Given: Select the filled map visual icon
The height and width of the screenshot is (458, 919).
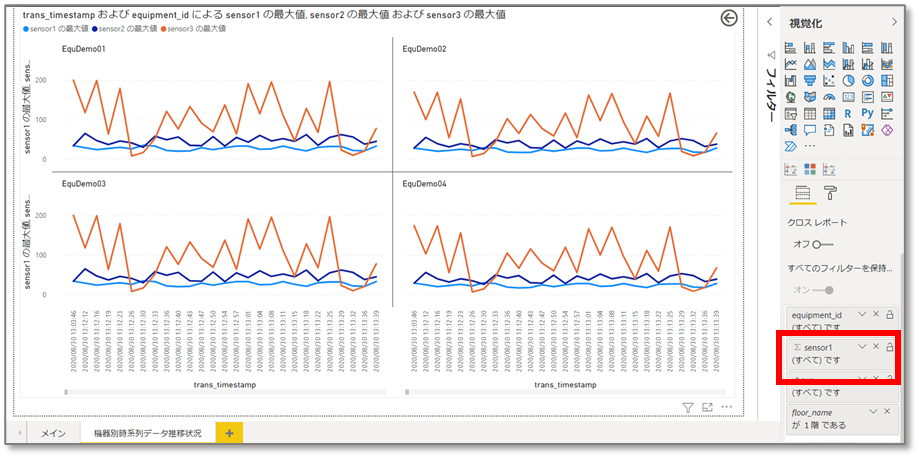Looking at the screenshot, I should [x=810, y=97].
